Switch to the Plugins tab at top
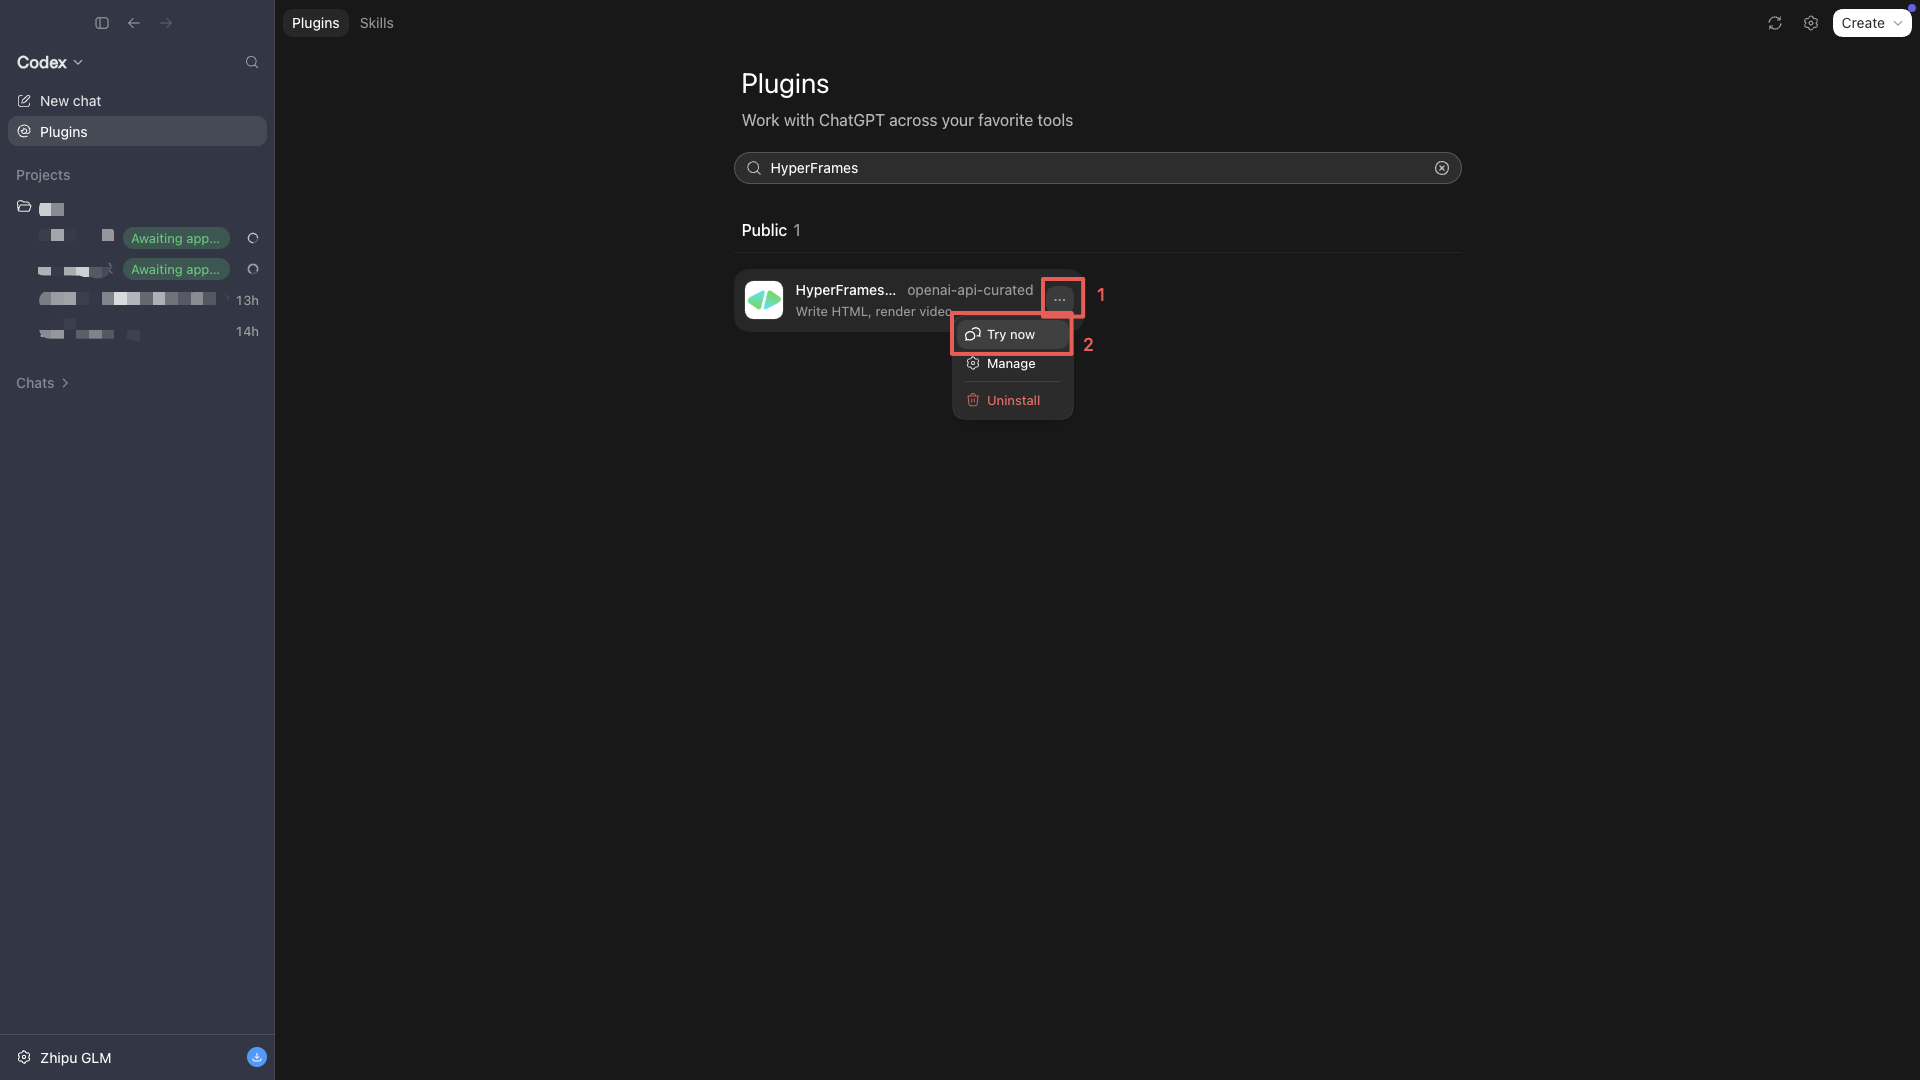The width and height of the screenshot is (1920, 1080). click(x=315, y=23)
